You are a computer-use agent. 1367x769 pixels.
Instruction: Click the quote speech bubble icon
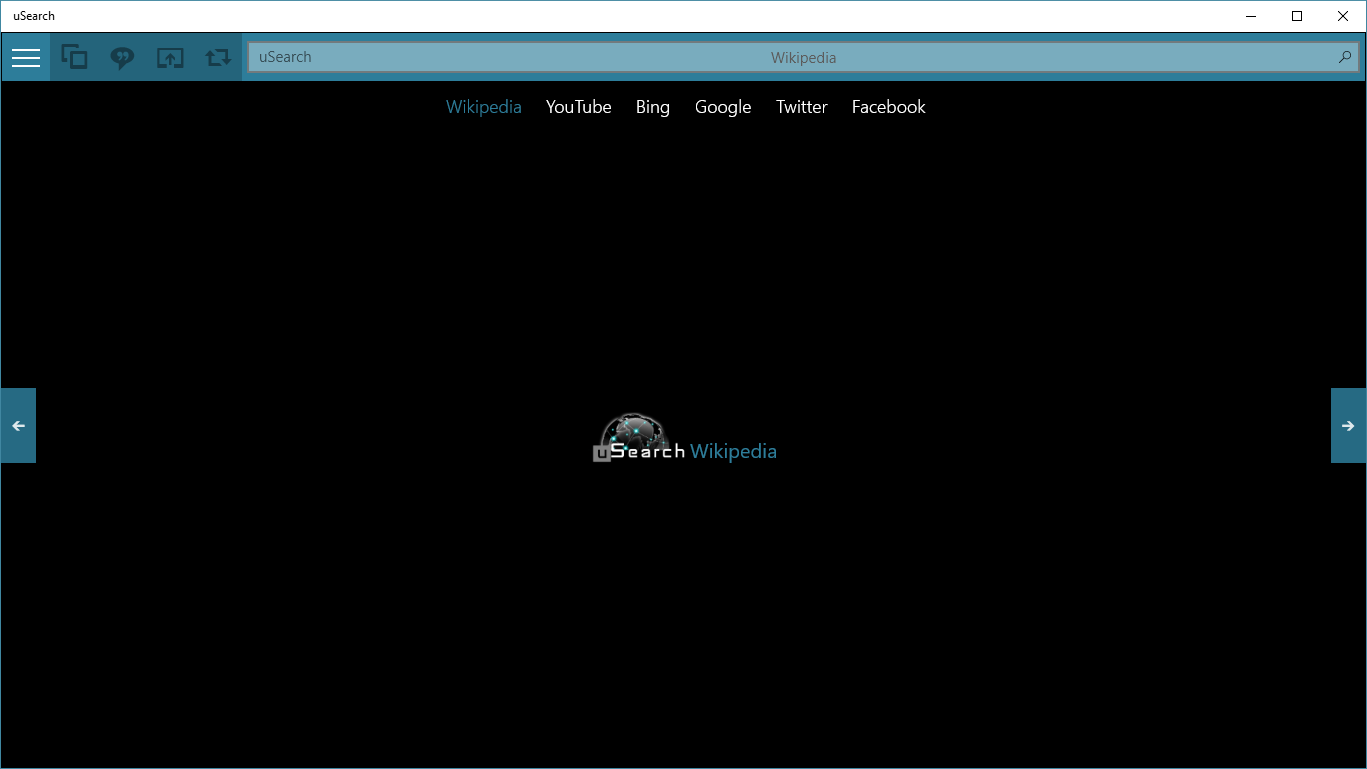click(x=122, y=57)
